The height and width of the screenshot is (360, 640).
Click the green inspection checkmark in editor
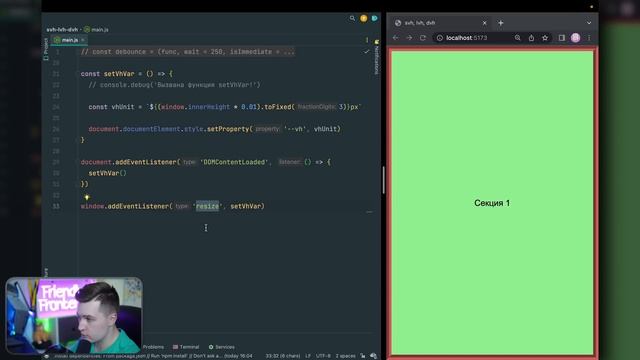pyautogui.click(x=367, y=51)
